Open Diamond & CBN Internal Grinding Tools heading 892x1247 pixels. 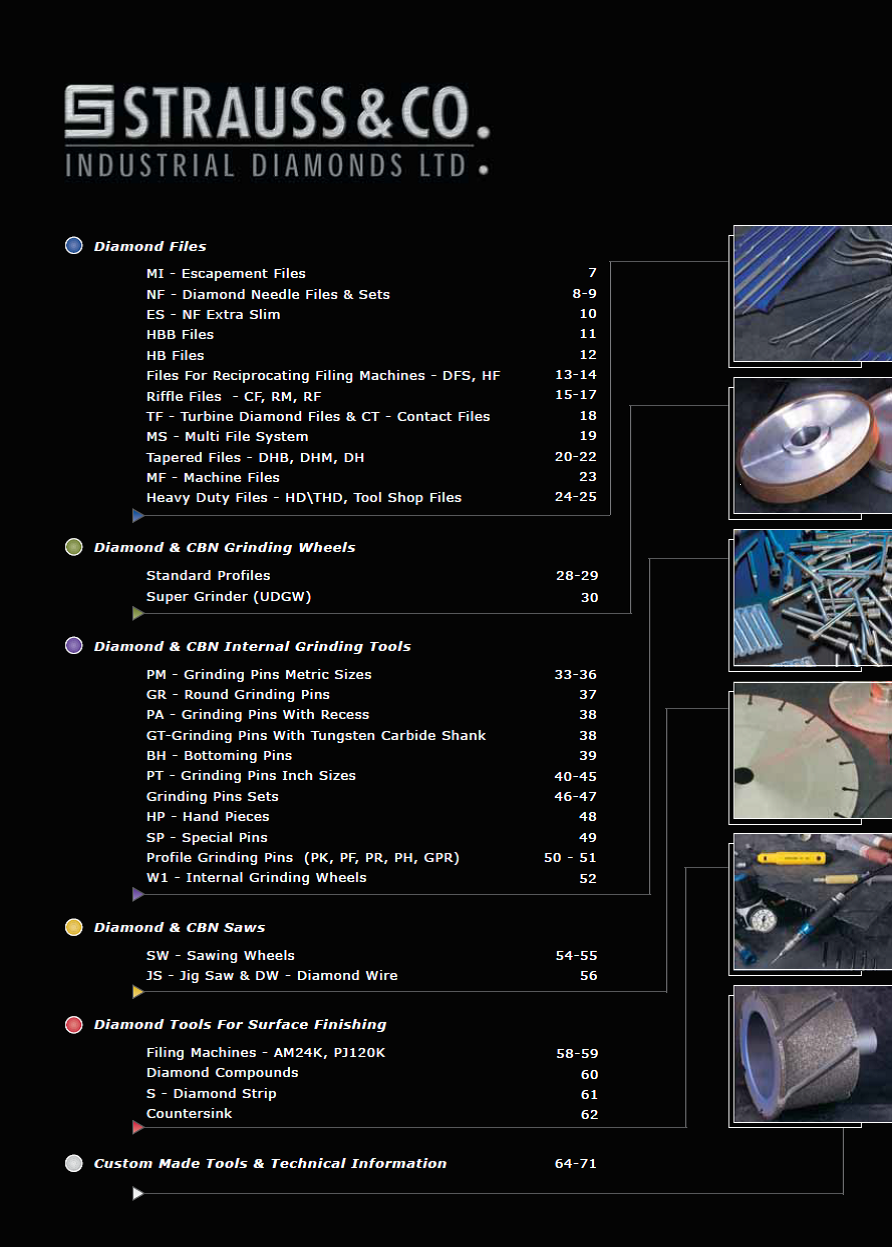(252, 646)
